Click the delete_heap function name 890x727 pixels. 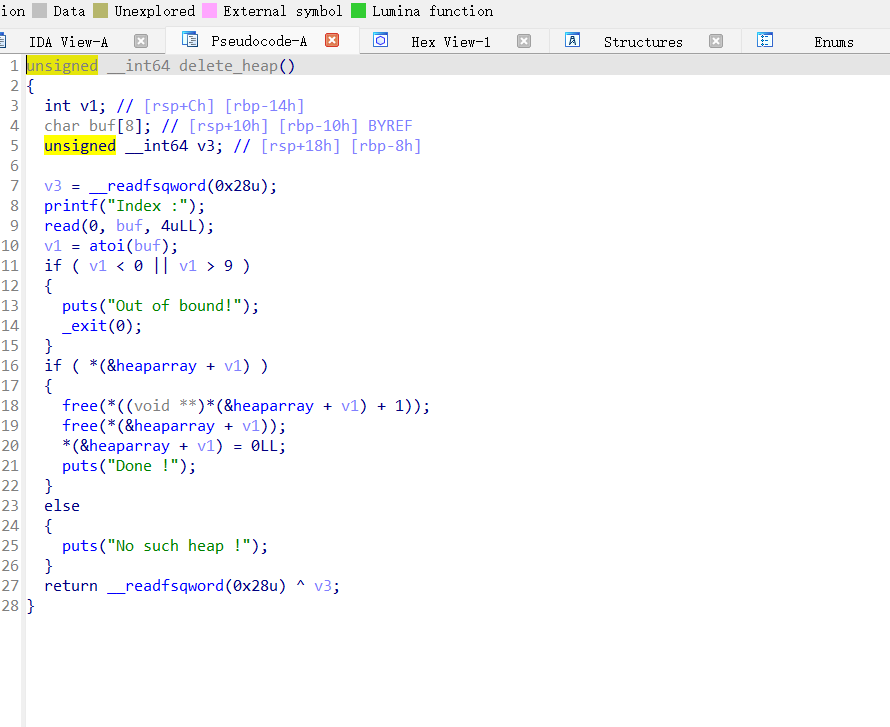229,66
